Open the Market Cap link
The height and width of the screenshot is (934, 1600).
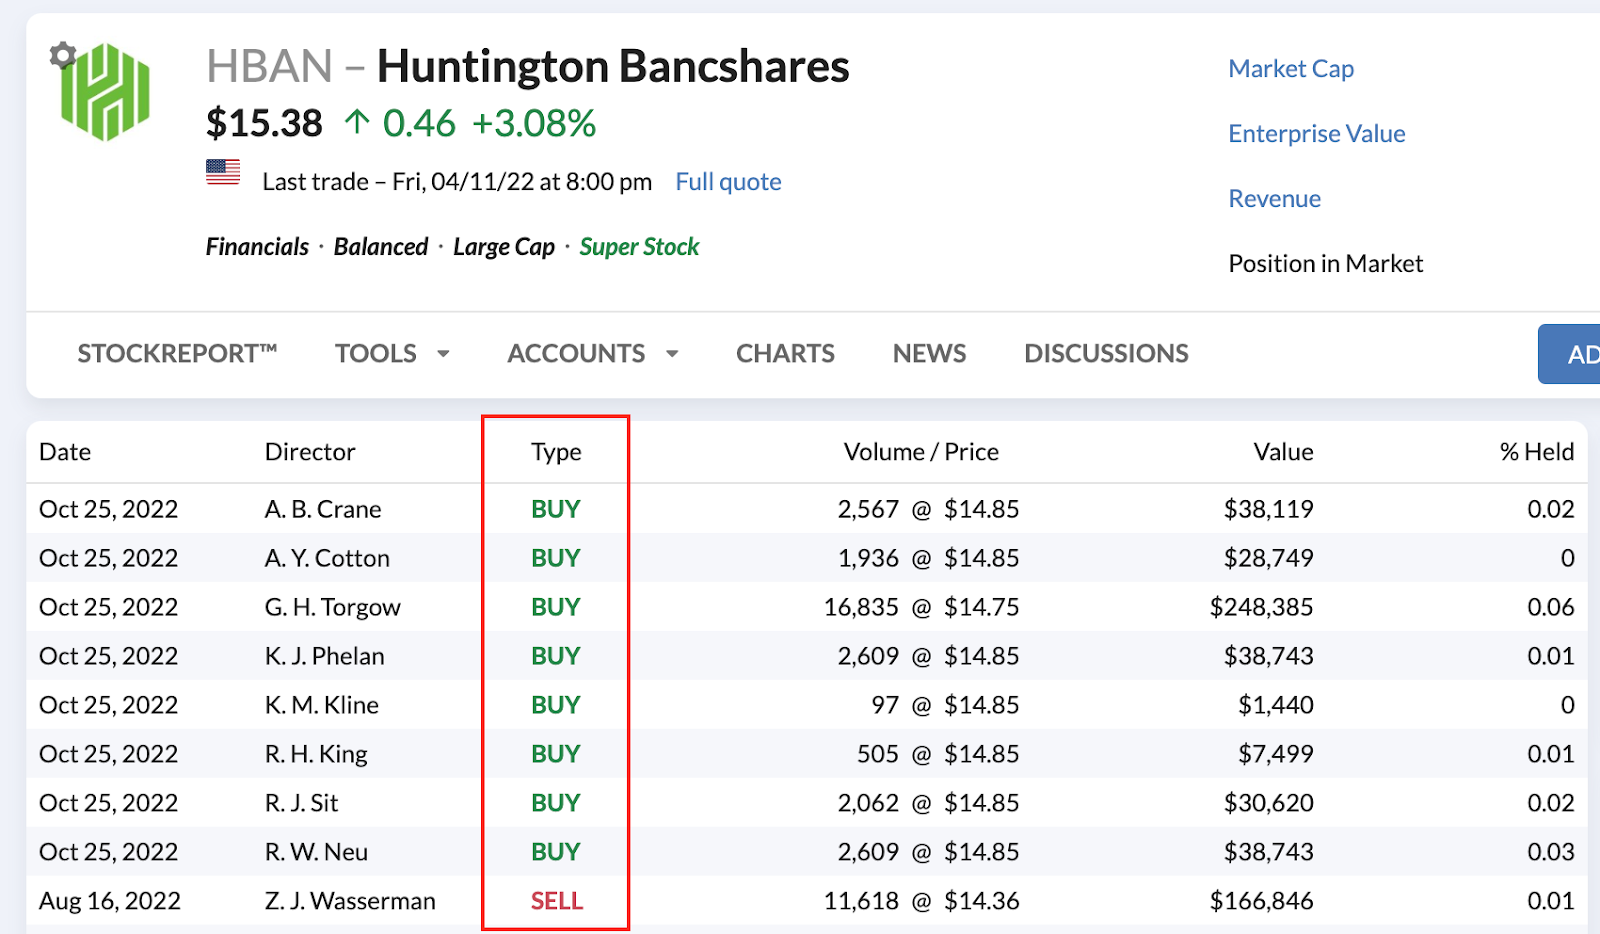coord(1291,69)
